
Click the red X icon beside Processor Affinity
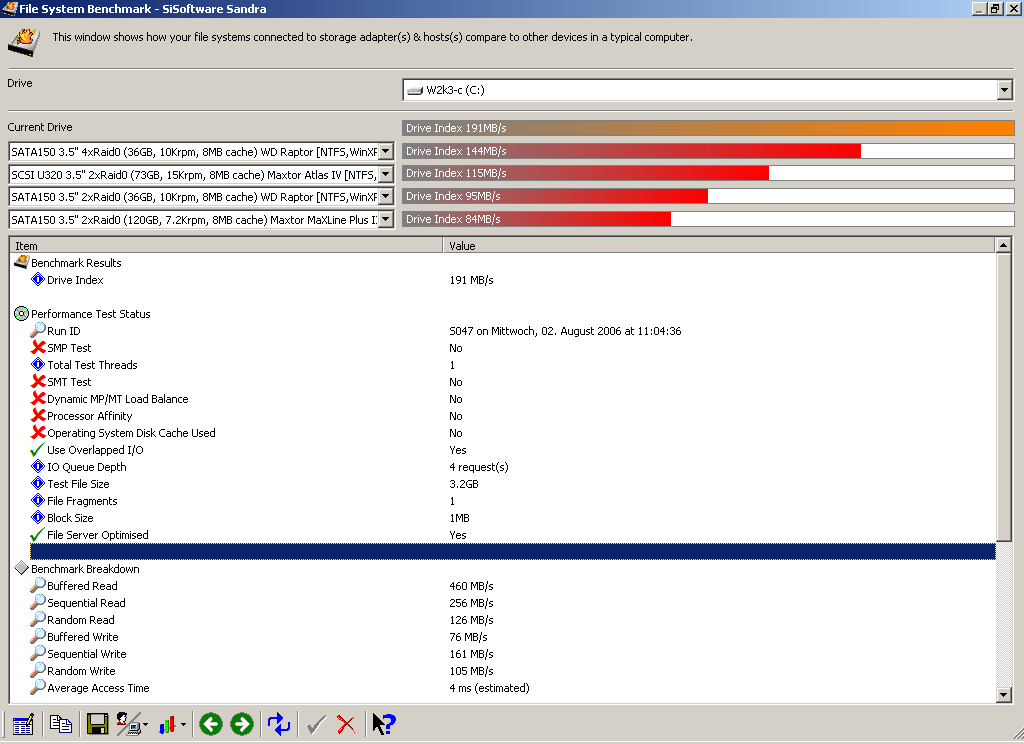(x=38, y=415)
